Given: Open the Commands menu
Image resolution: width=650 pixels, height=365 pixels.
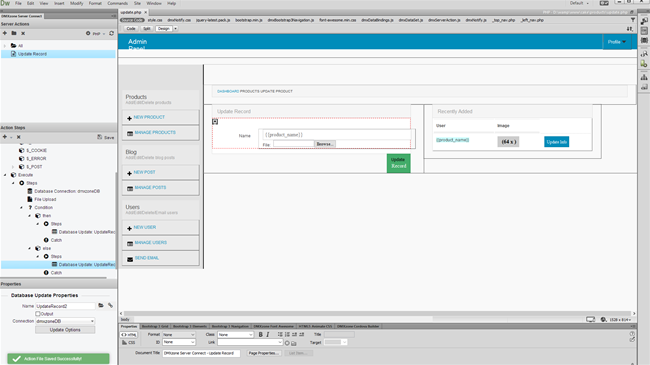Looking at the screenshot, I should [x=117, y=3].
